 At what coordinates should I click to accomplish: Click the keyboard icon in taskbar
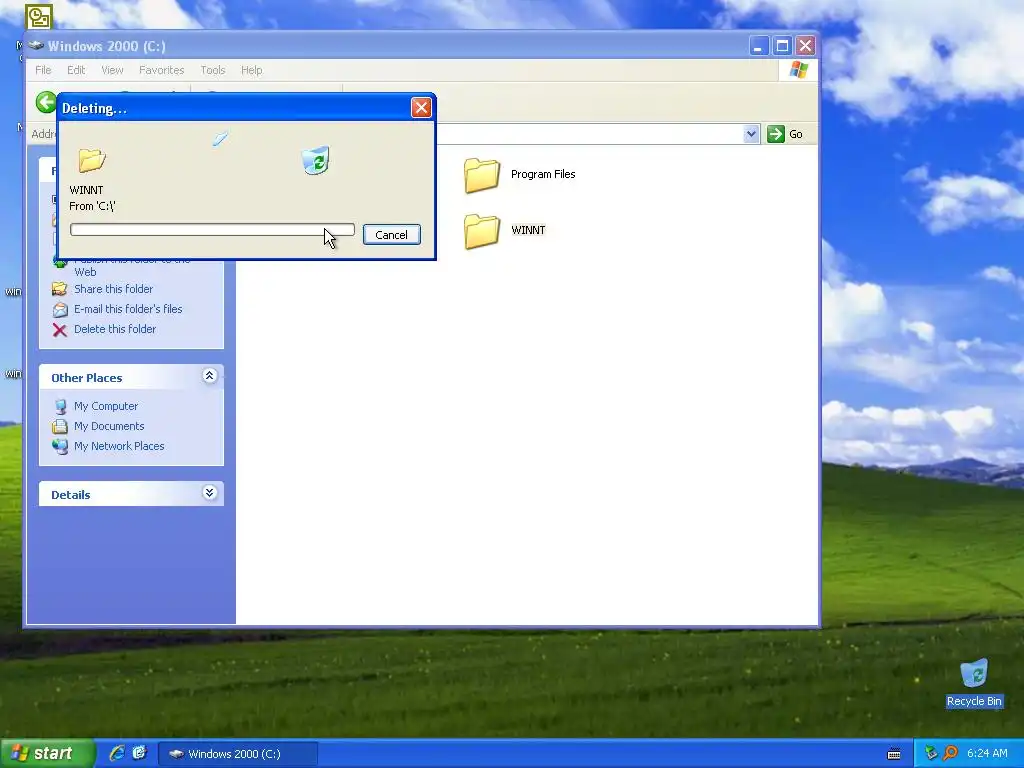coord(894,754)
